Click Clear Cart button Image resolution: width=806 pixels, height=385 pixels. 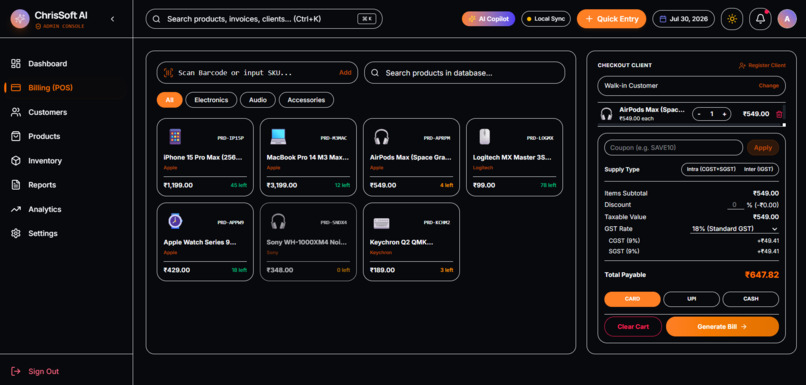tap(633, 326)
